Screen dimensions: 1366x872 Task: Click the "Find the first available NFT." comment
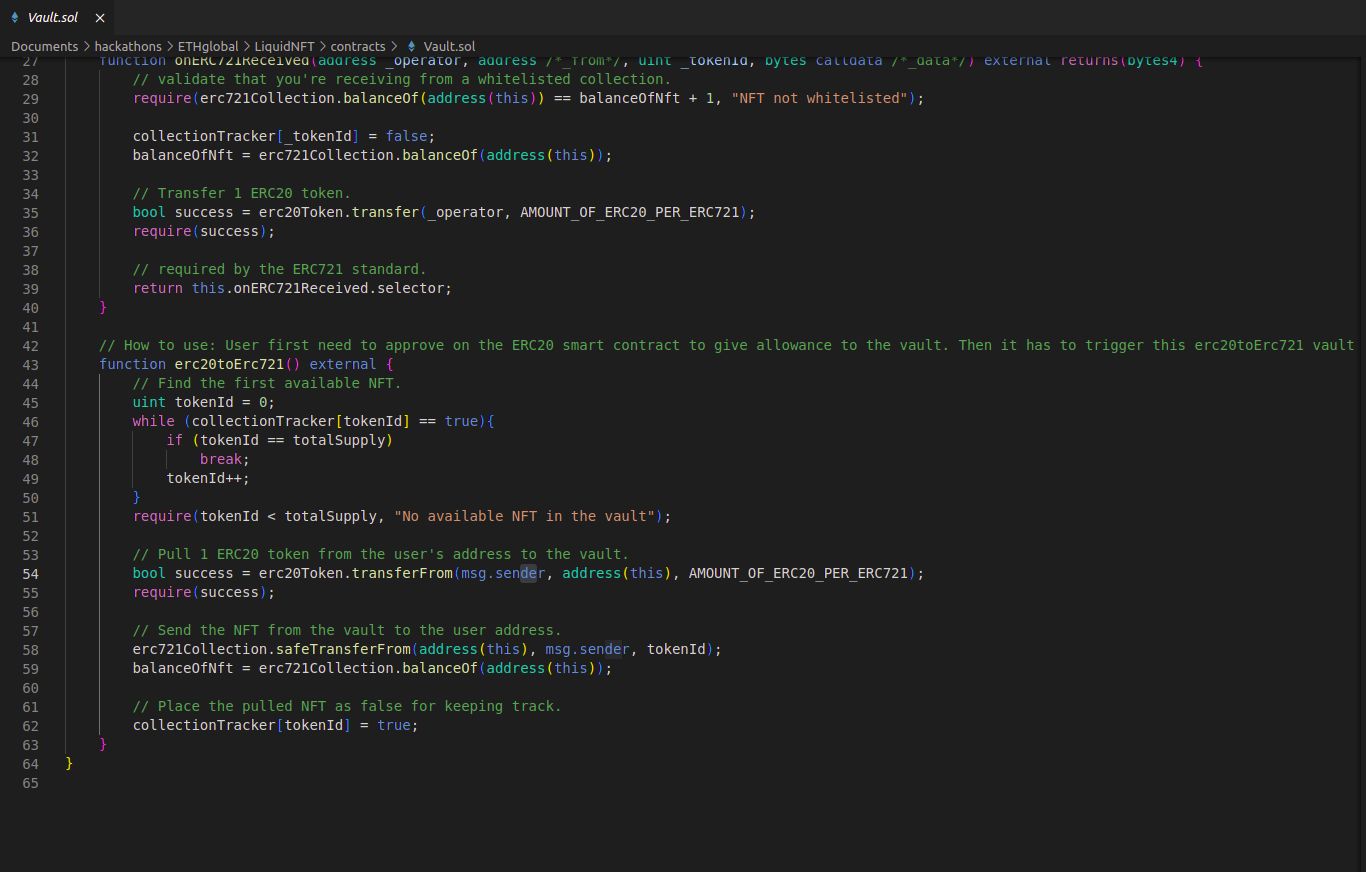pyautogui.click(x=267, y=383)
